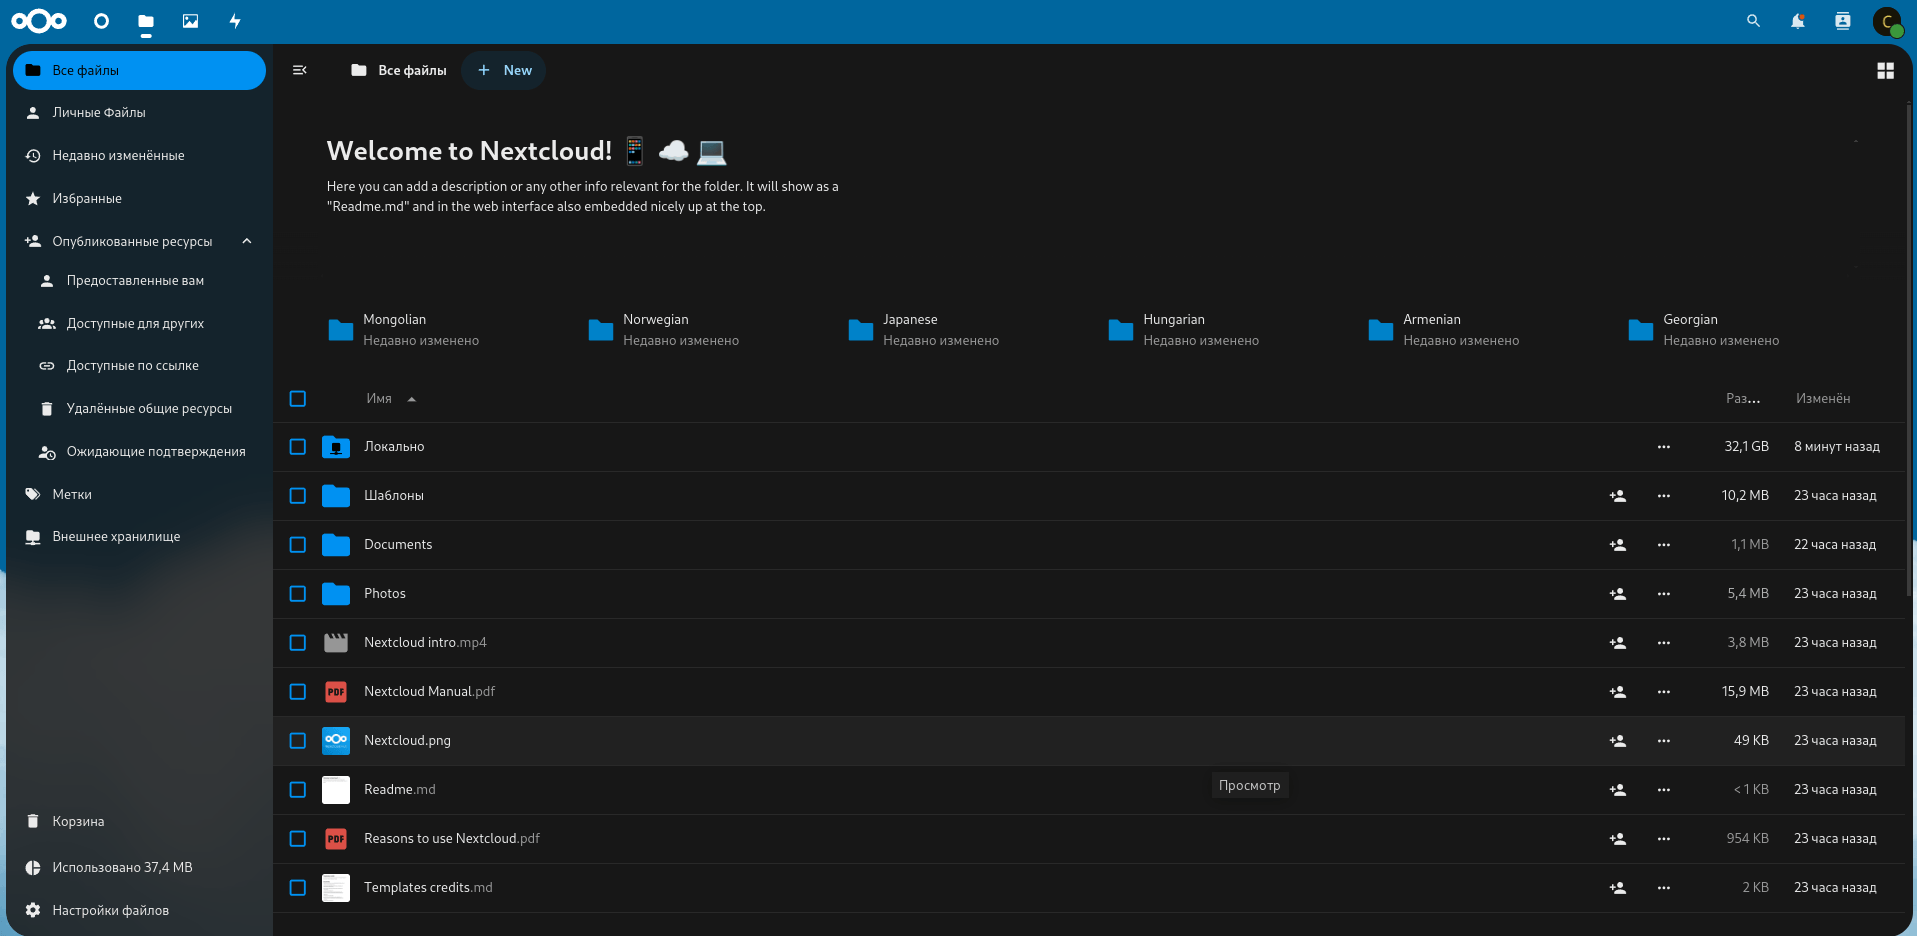Check the box for the Documents folder
1917x936 pixels.
[298, 545]
